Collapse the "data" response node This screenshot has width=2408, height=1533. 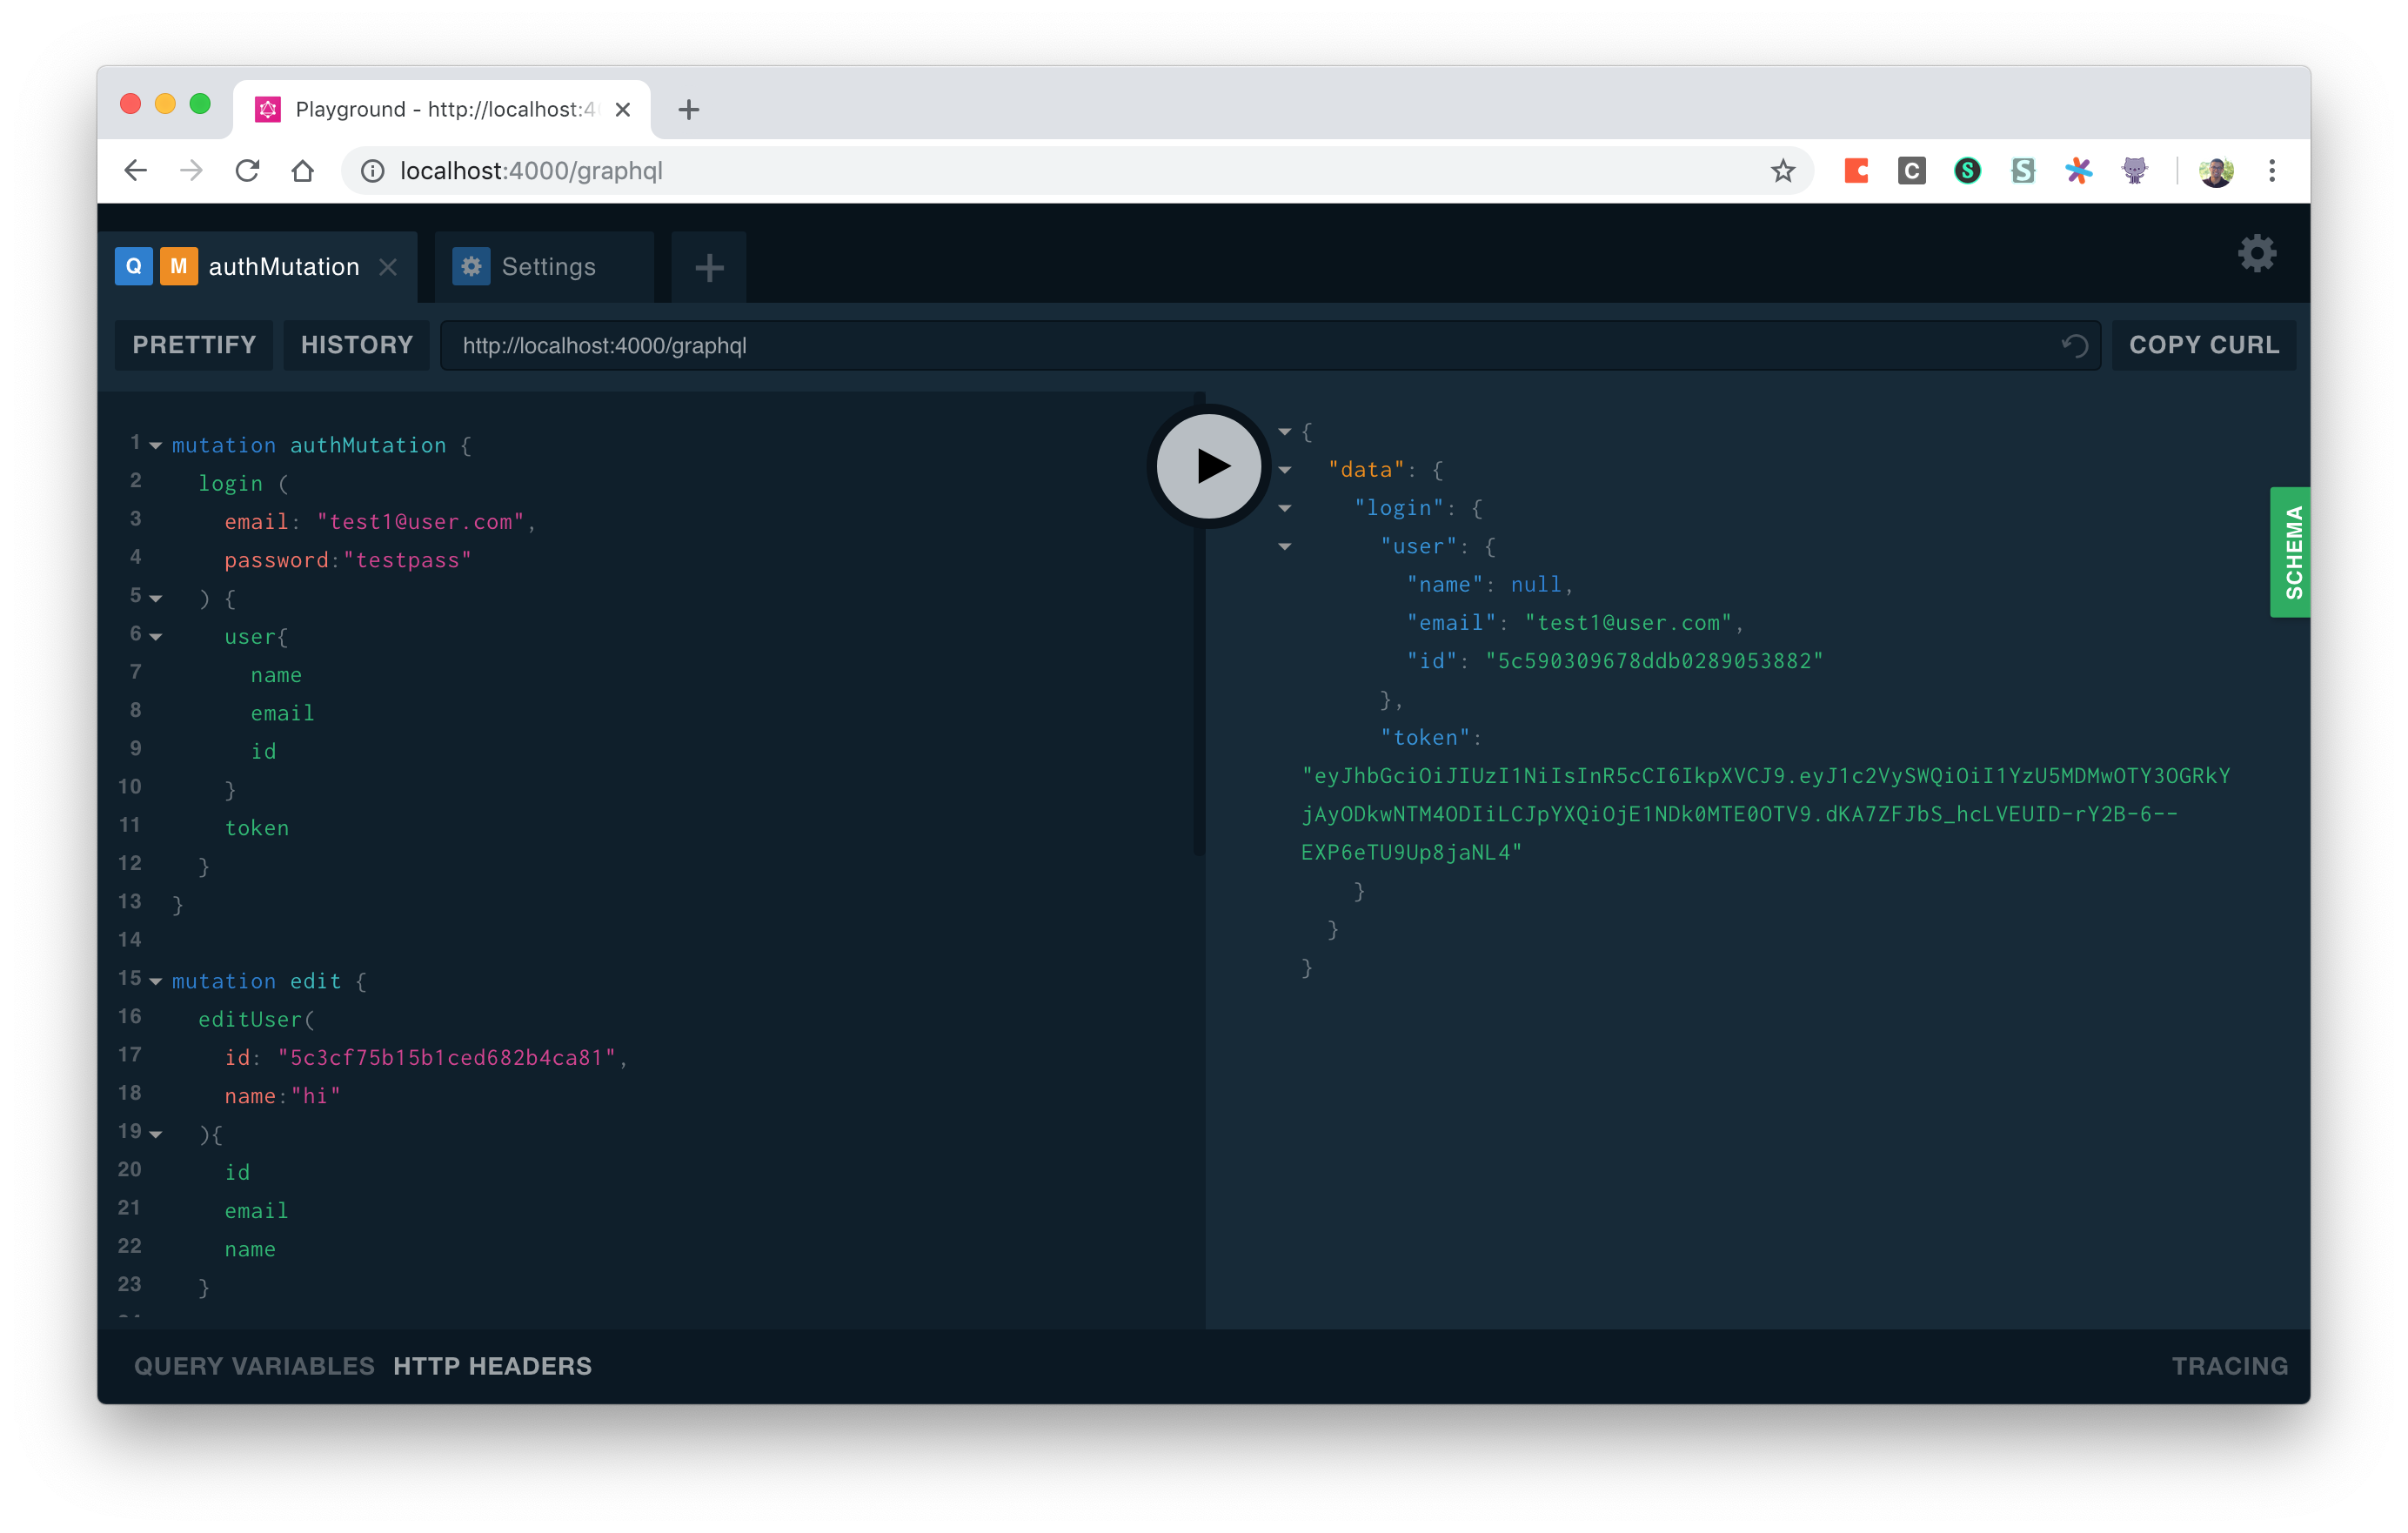click(1285, 470)
